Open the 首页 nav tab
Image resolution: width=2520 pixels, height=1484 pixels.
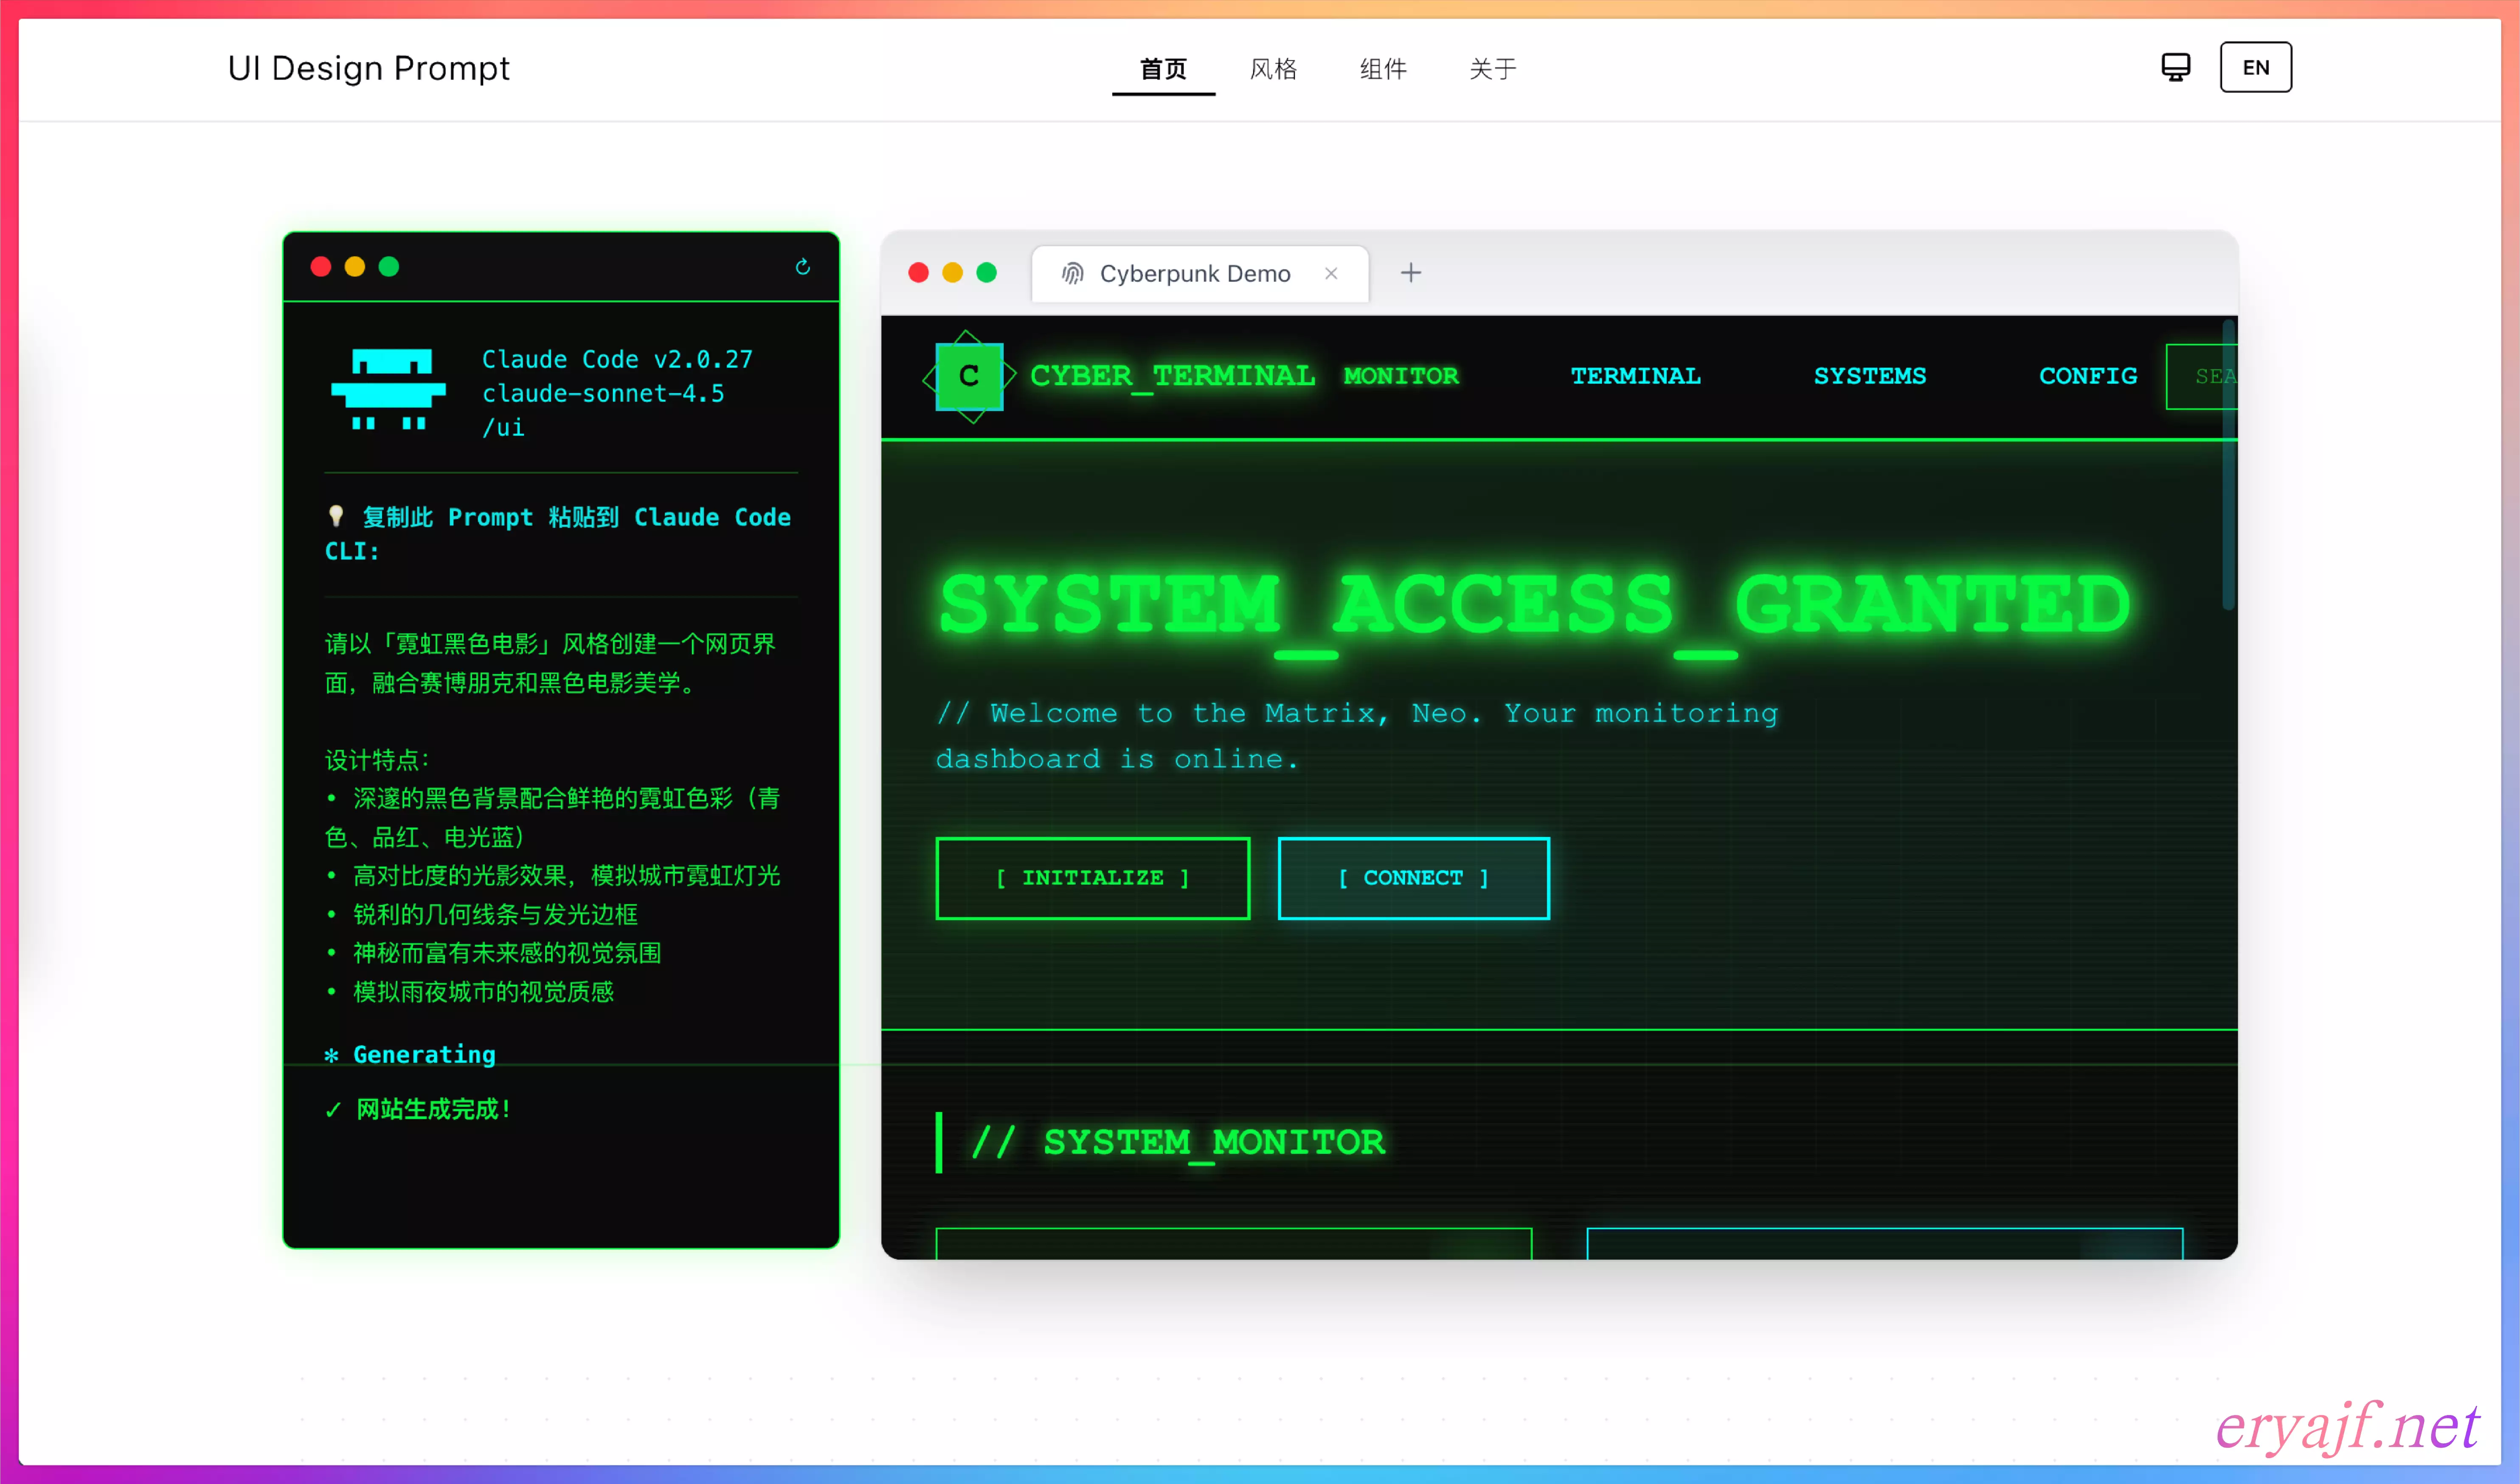pyautogui.click(x=1163, y=69)
